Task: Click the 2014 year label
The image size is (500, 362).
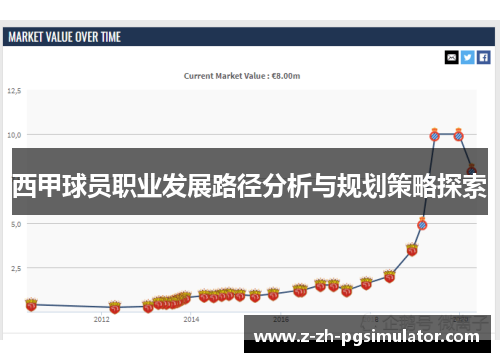Action: (x=191, y=319)
